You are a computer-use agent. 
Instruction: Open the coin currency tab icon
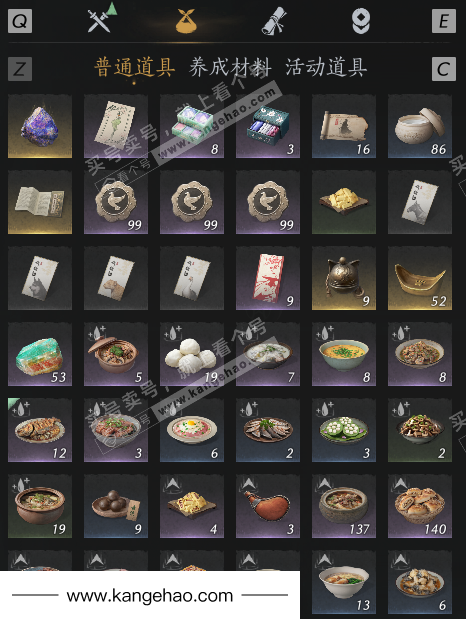(x=361, y=21)
